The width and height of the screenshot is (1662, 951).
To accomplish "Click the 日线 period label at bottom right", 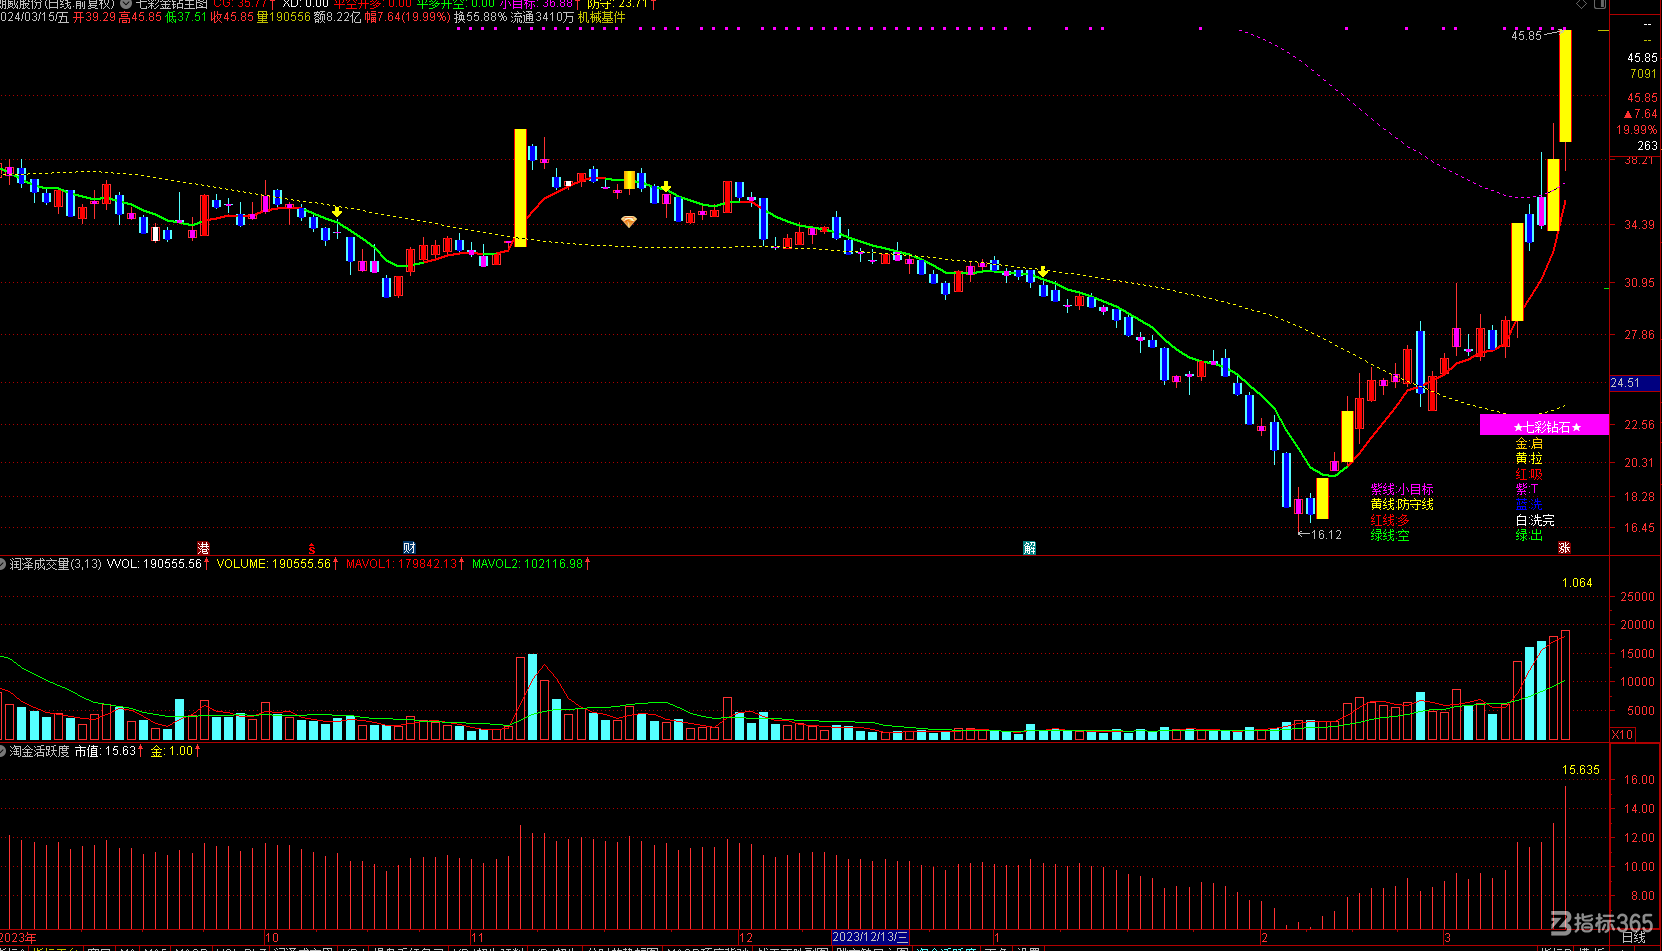I will click(1633, 938).
